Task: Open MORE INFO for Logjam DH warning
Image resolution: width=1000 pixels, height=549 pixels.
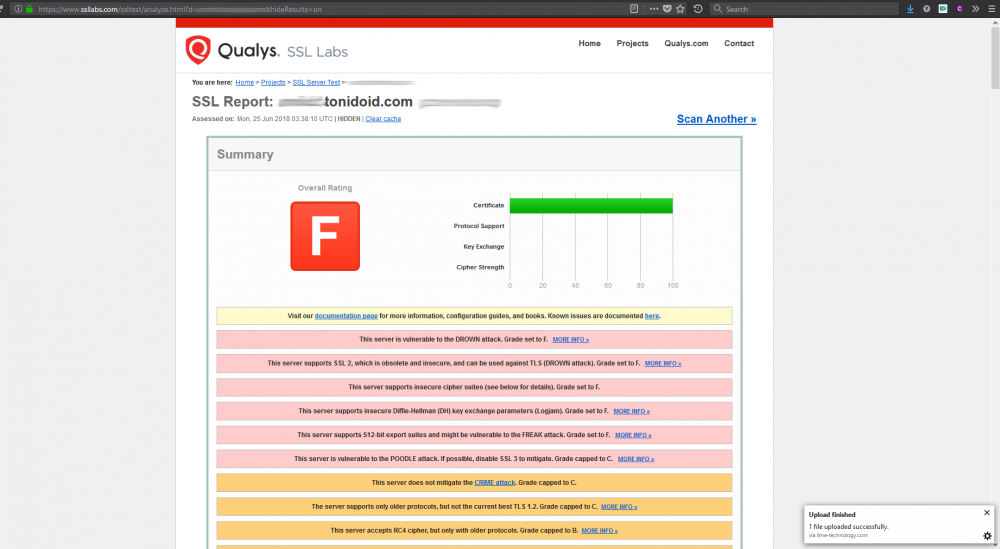Action: [x=631, y=411]
